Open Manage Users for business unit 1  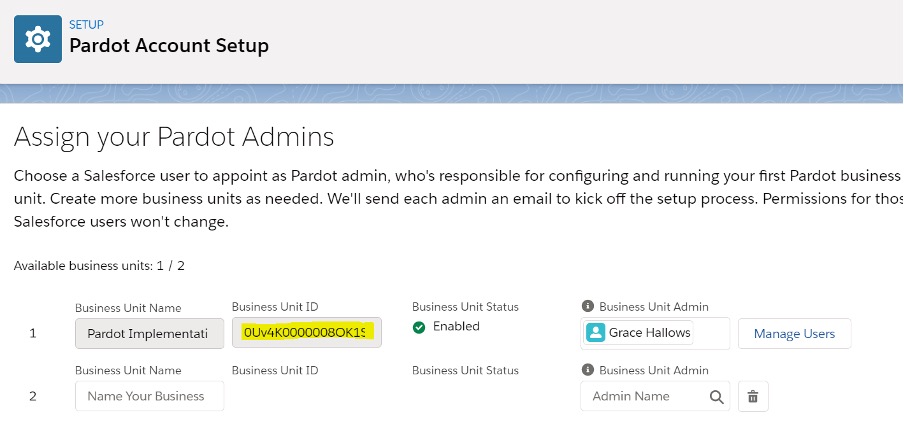click(794, 334)
